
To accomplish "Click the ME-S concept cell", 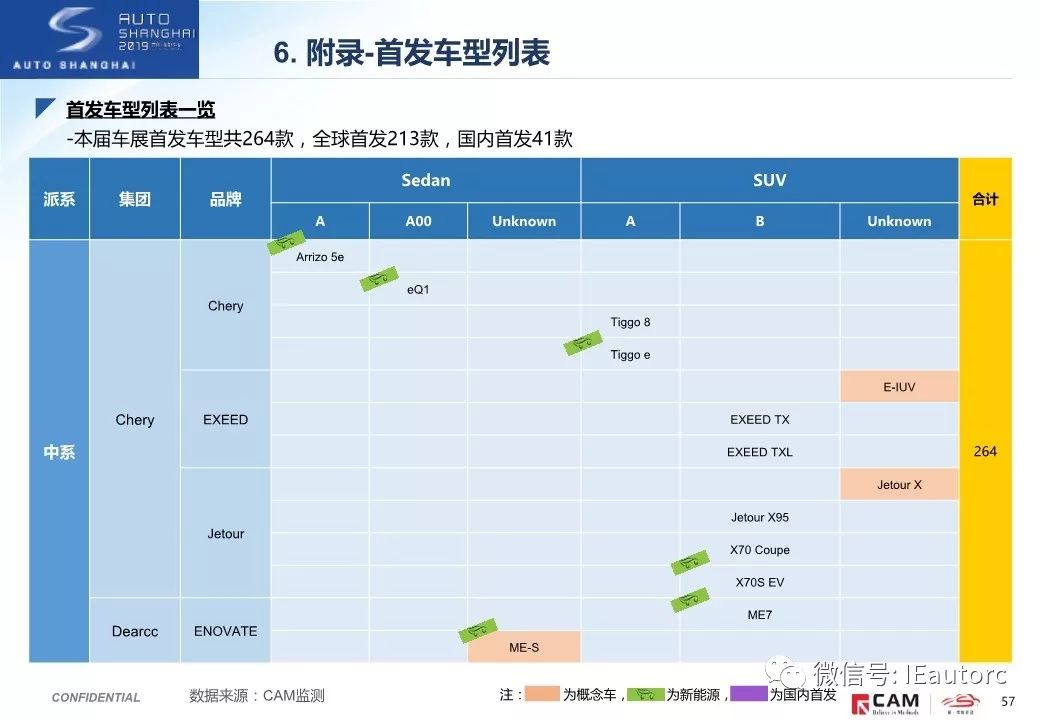I will (524, 647).
